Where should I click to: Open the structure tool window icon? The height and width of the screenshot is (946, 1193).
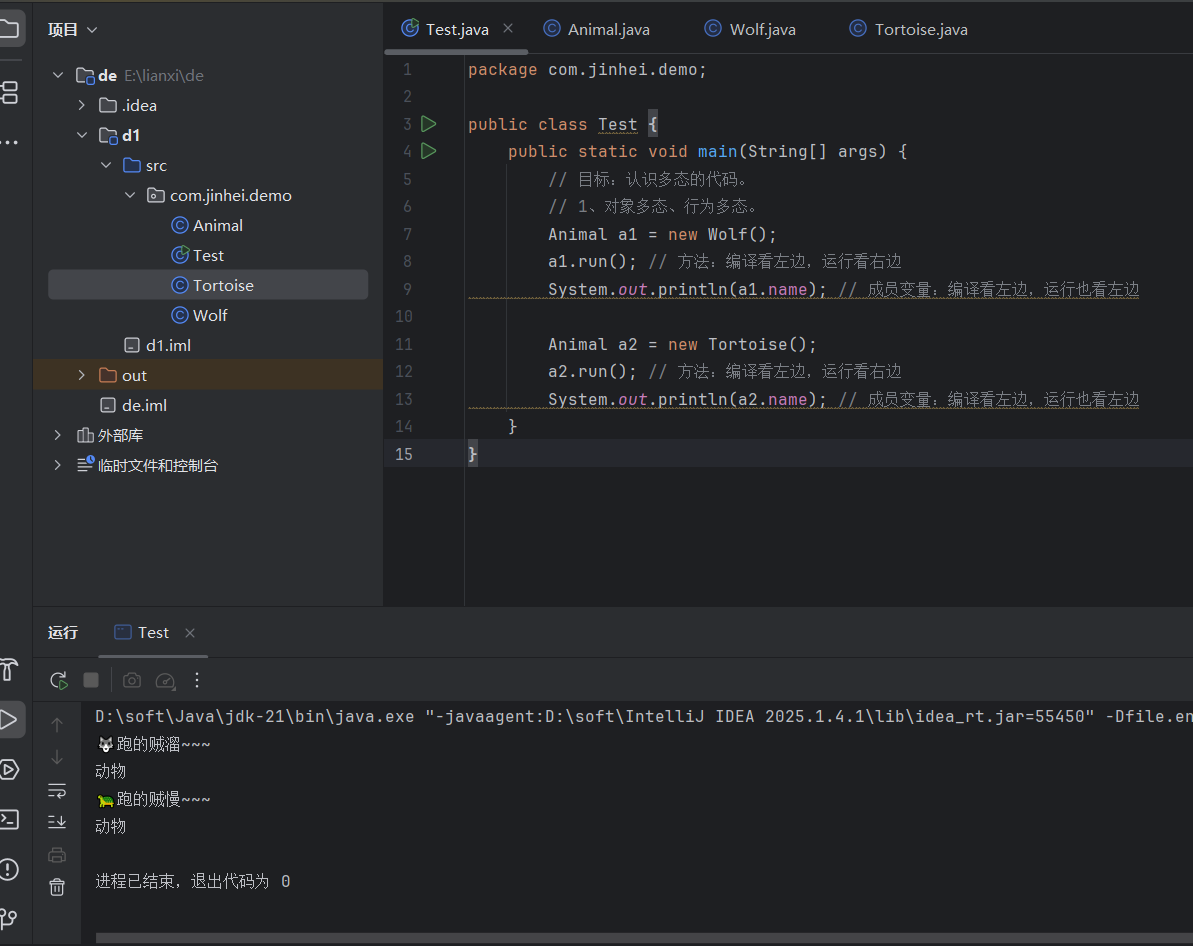[x=9, y=93]
